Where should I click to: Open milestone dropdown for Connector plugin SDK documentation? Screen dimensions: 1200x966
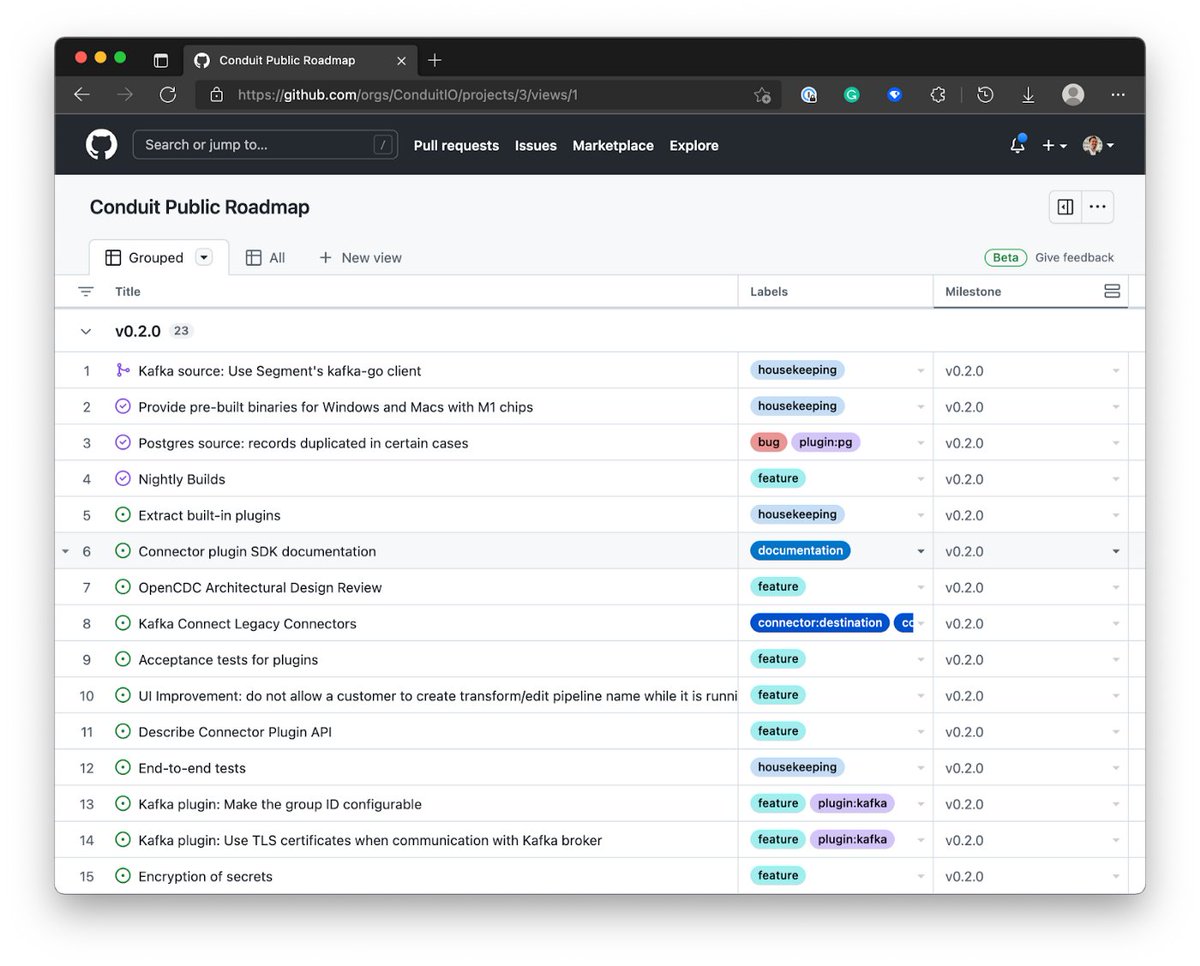pos(1116,551)
